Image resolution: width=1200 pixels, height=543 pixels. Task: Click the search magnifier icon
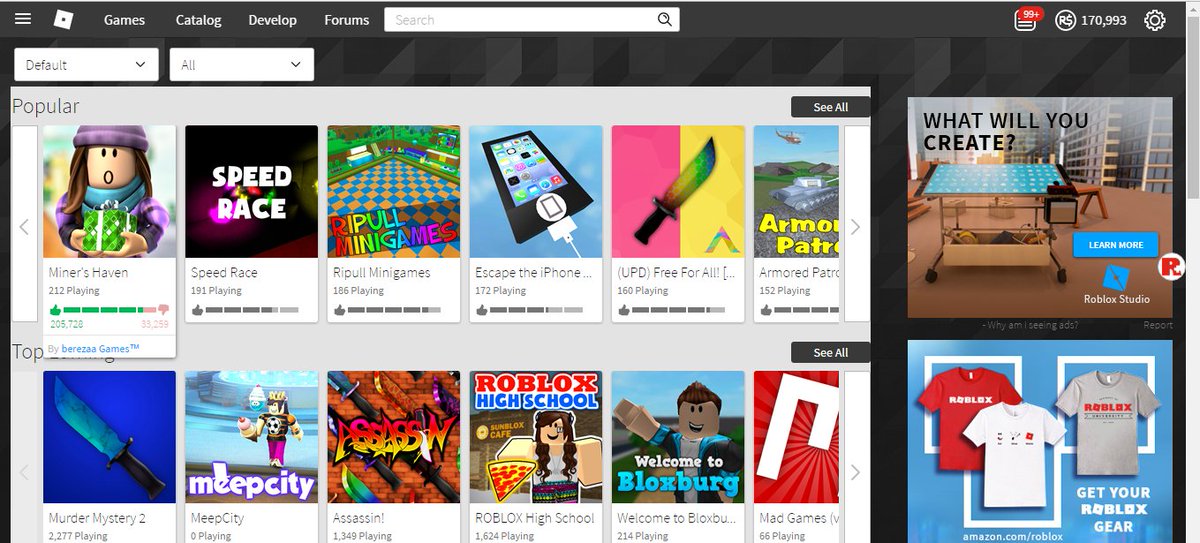[665, 19]
